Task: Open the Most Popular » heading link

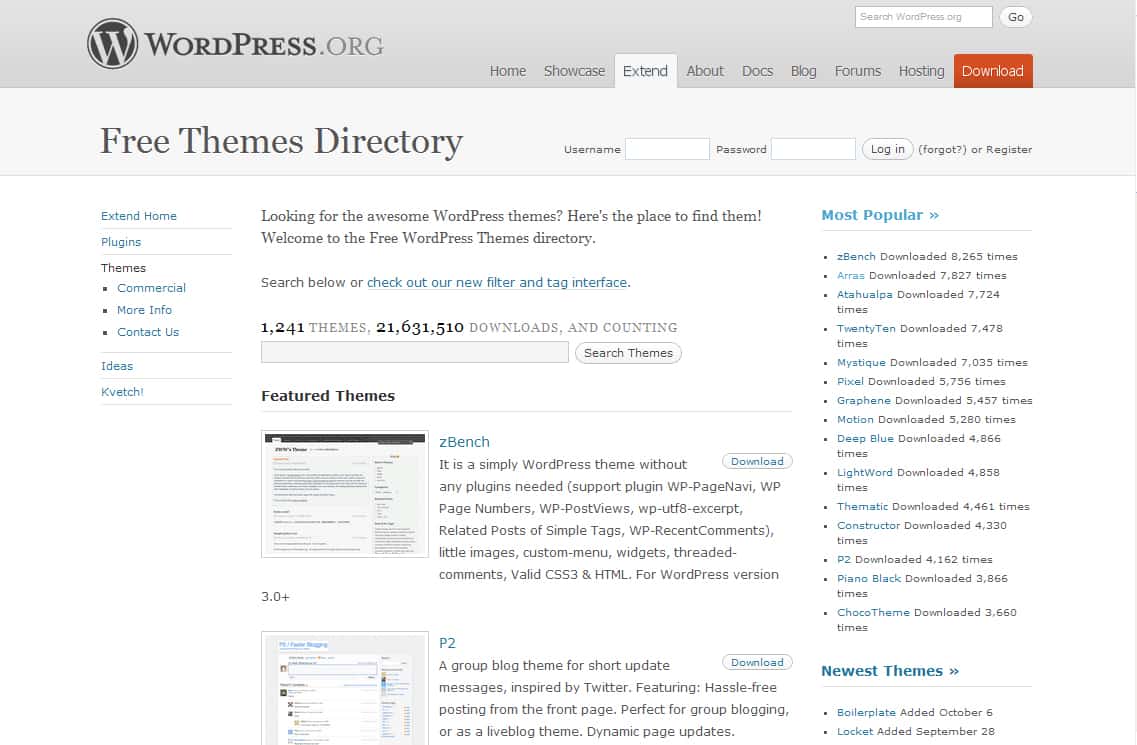Action: (x=880, y=215)
